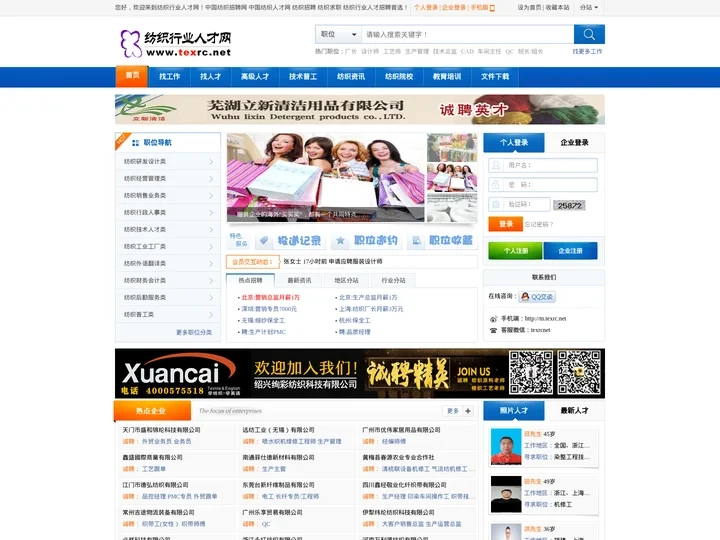Switch to the 最新人才 tab

coord(574,411)
